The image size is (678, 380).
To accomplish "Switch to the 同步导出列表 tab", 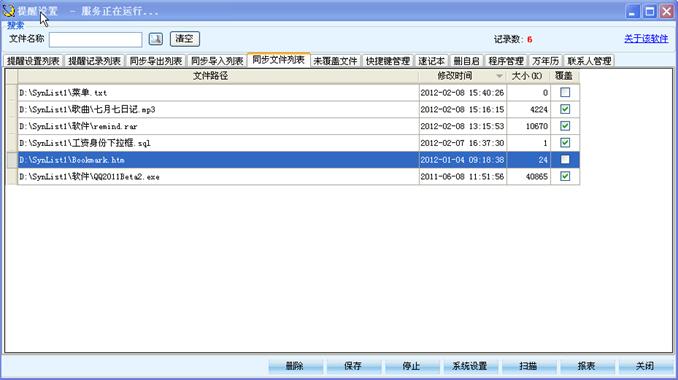I will pos(156,61).
